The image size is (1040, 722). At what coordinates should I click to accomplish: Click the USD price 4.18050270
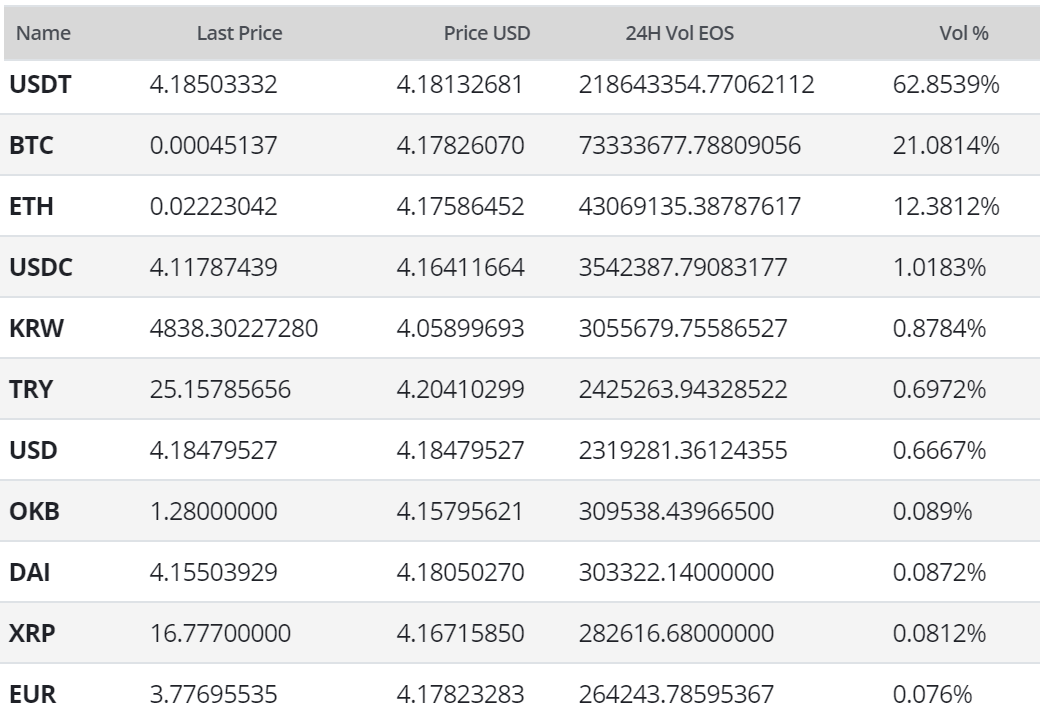(x=460, y=573)
